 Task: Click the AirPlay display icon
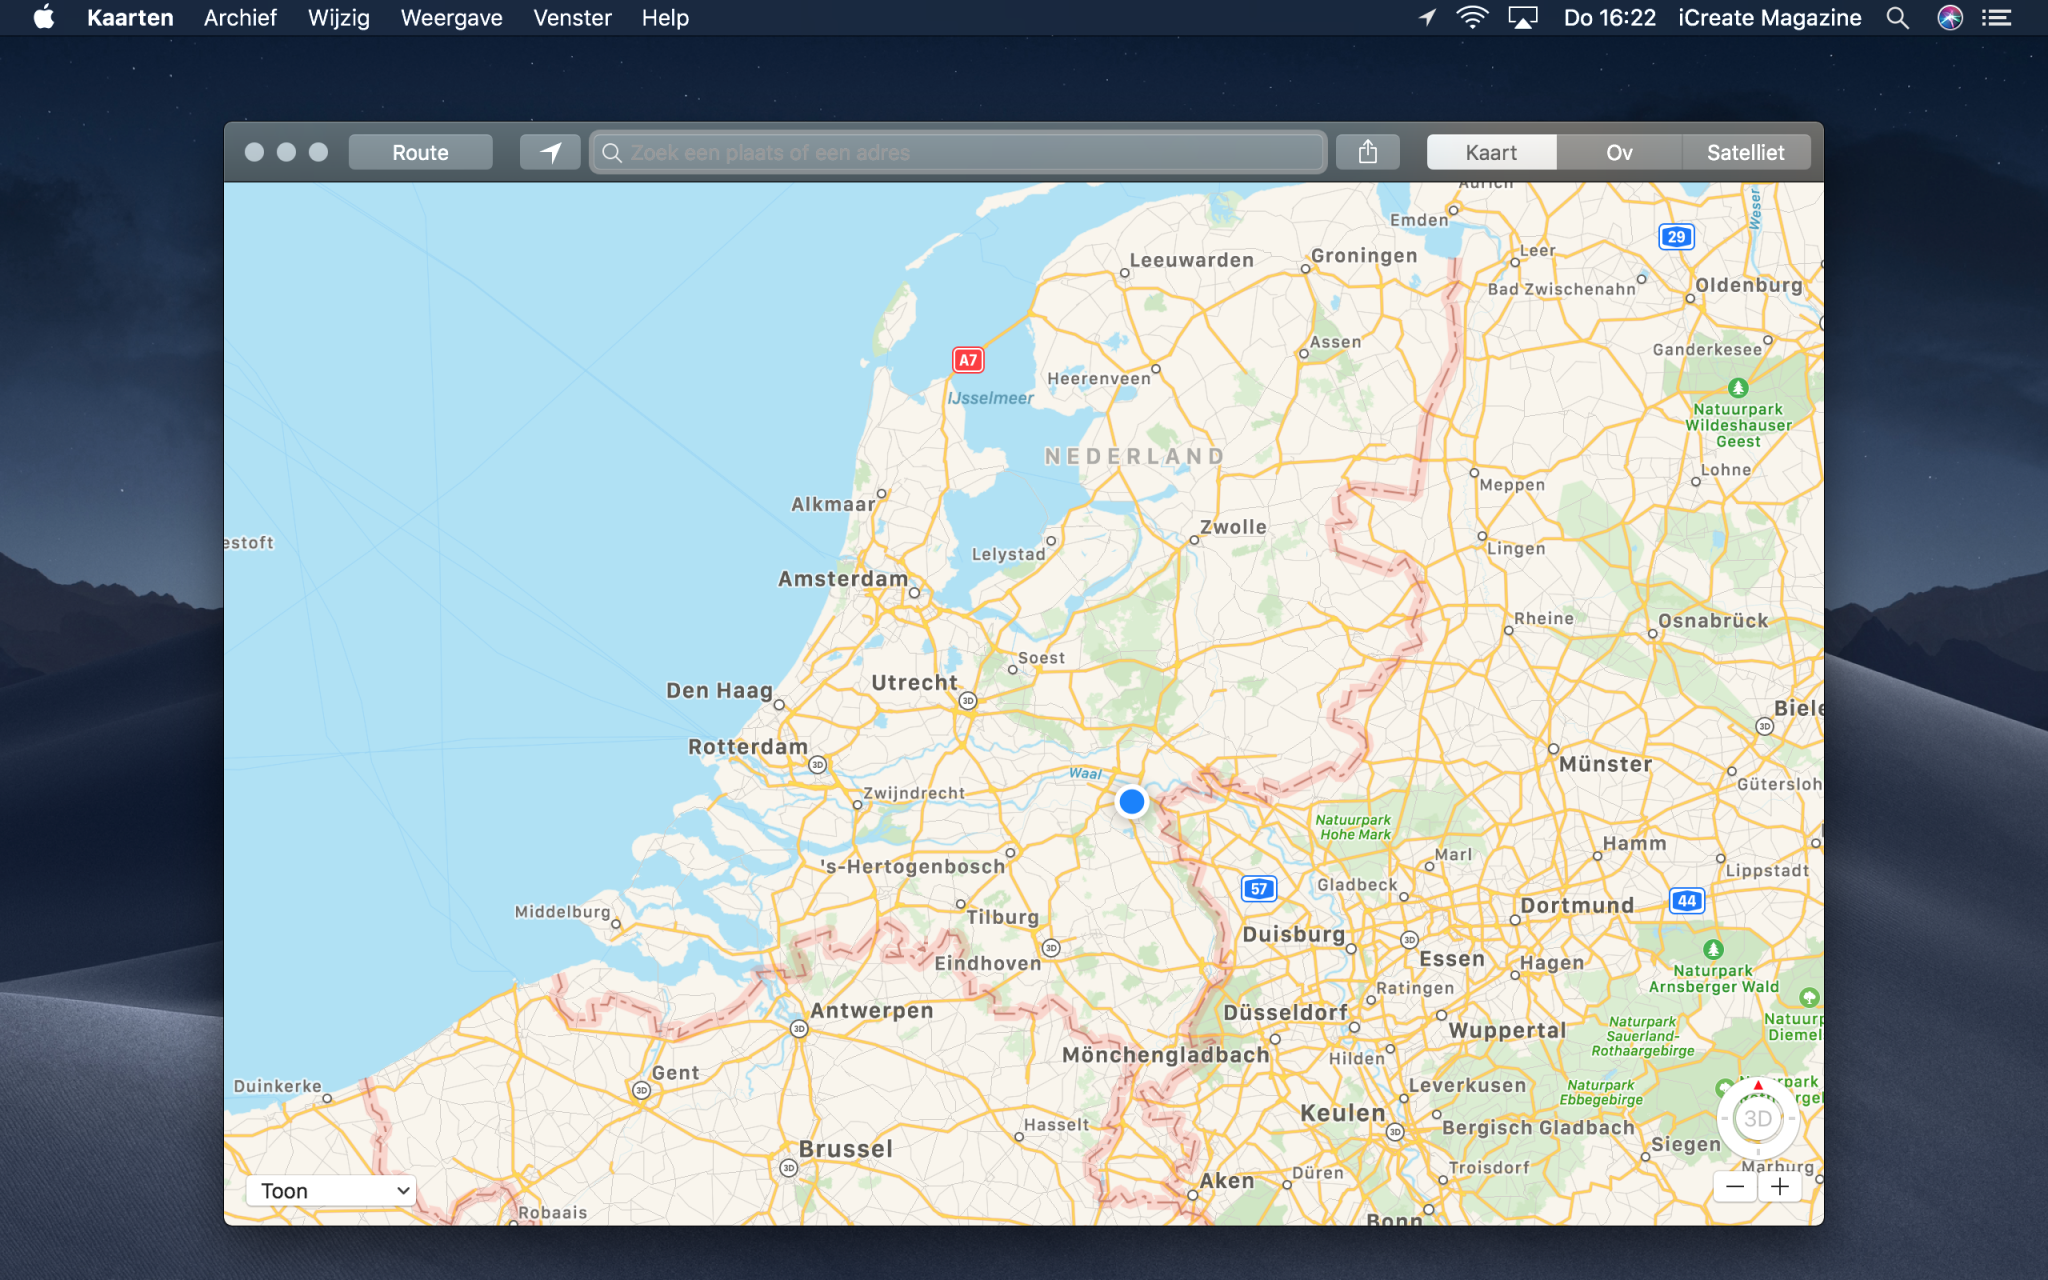[x=1522, y=18]
